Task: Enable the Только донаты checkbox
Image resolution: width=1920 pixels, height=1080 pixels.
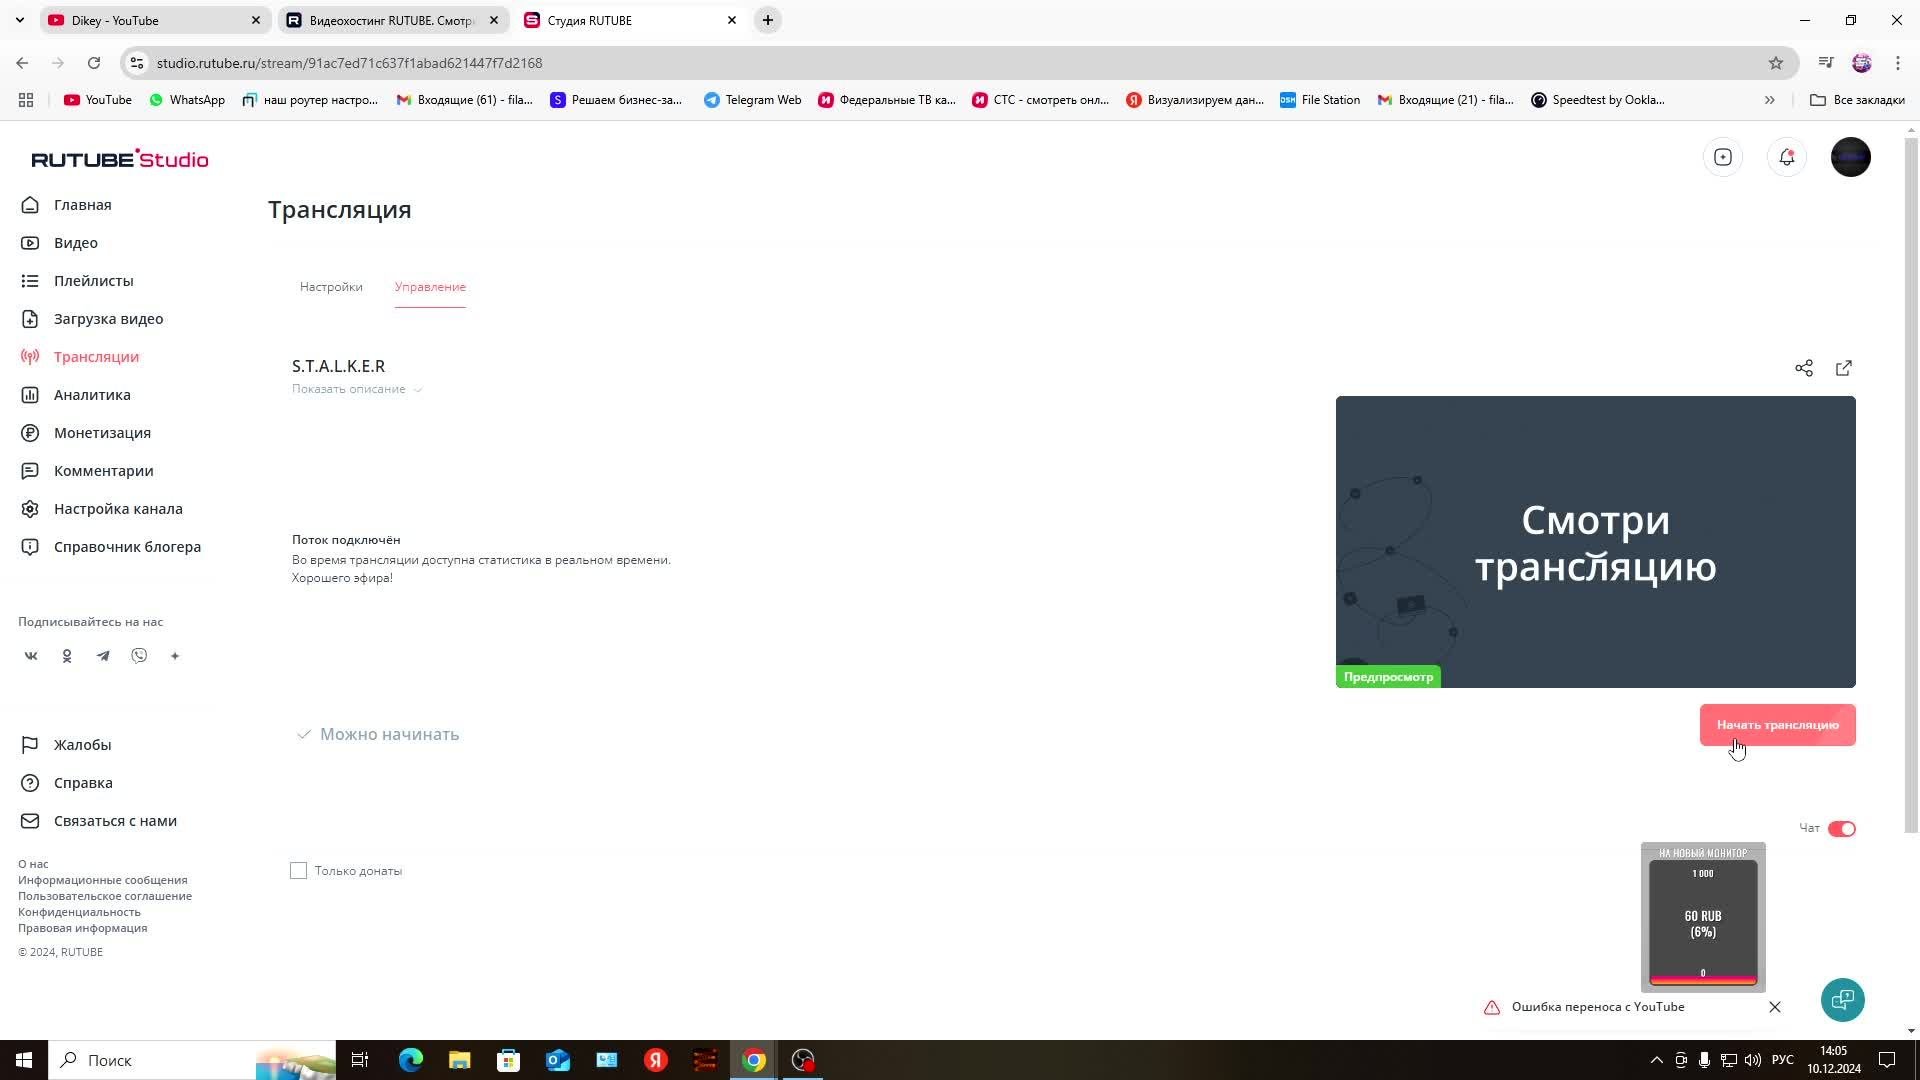Action: click(x=298, y=871)
